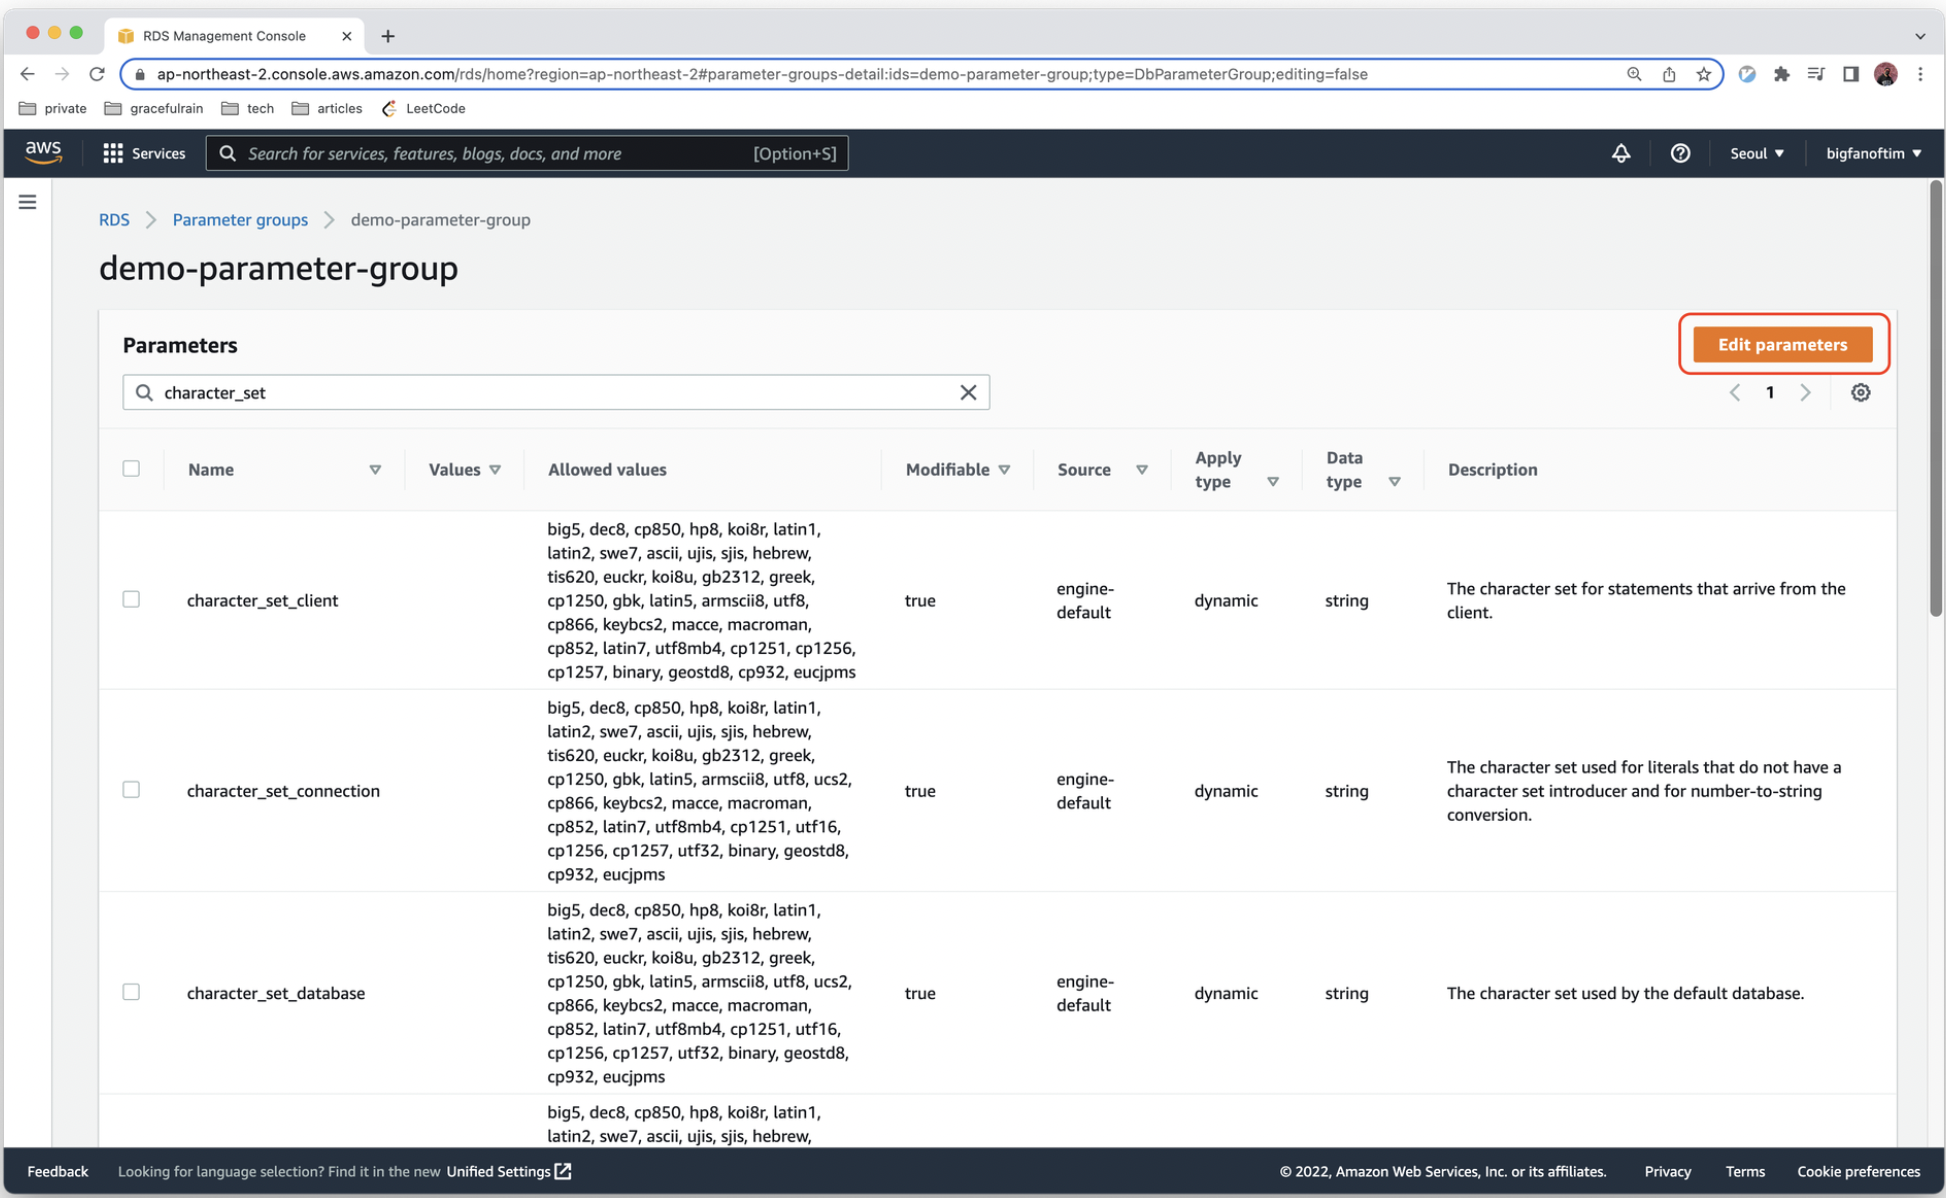Open the table preferences gear icon
1946x1198 pixels.
pos(1860,393)
